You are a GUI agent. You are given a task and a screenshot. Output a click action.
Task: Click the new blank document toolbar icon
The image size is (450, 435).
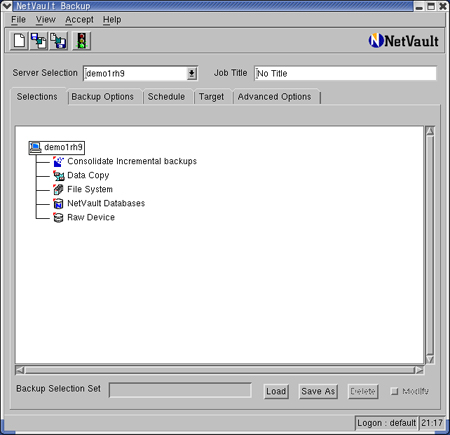(x=19, y=41)
